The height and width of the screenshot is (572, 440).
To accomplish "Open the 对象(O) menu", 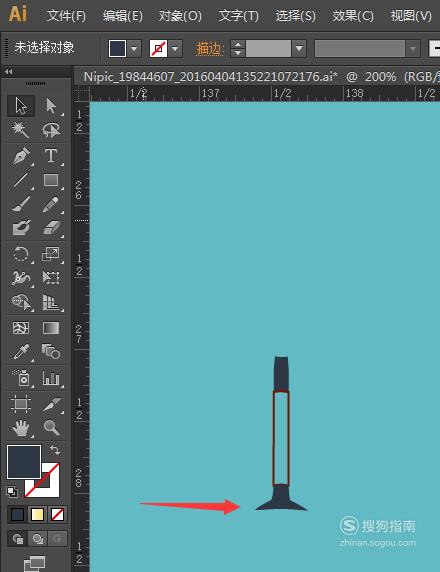I will coord(180,16).
